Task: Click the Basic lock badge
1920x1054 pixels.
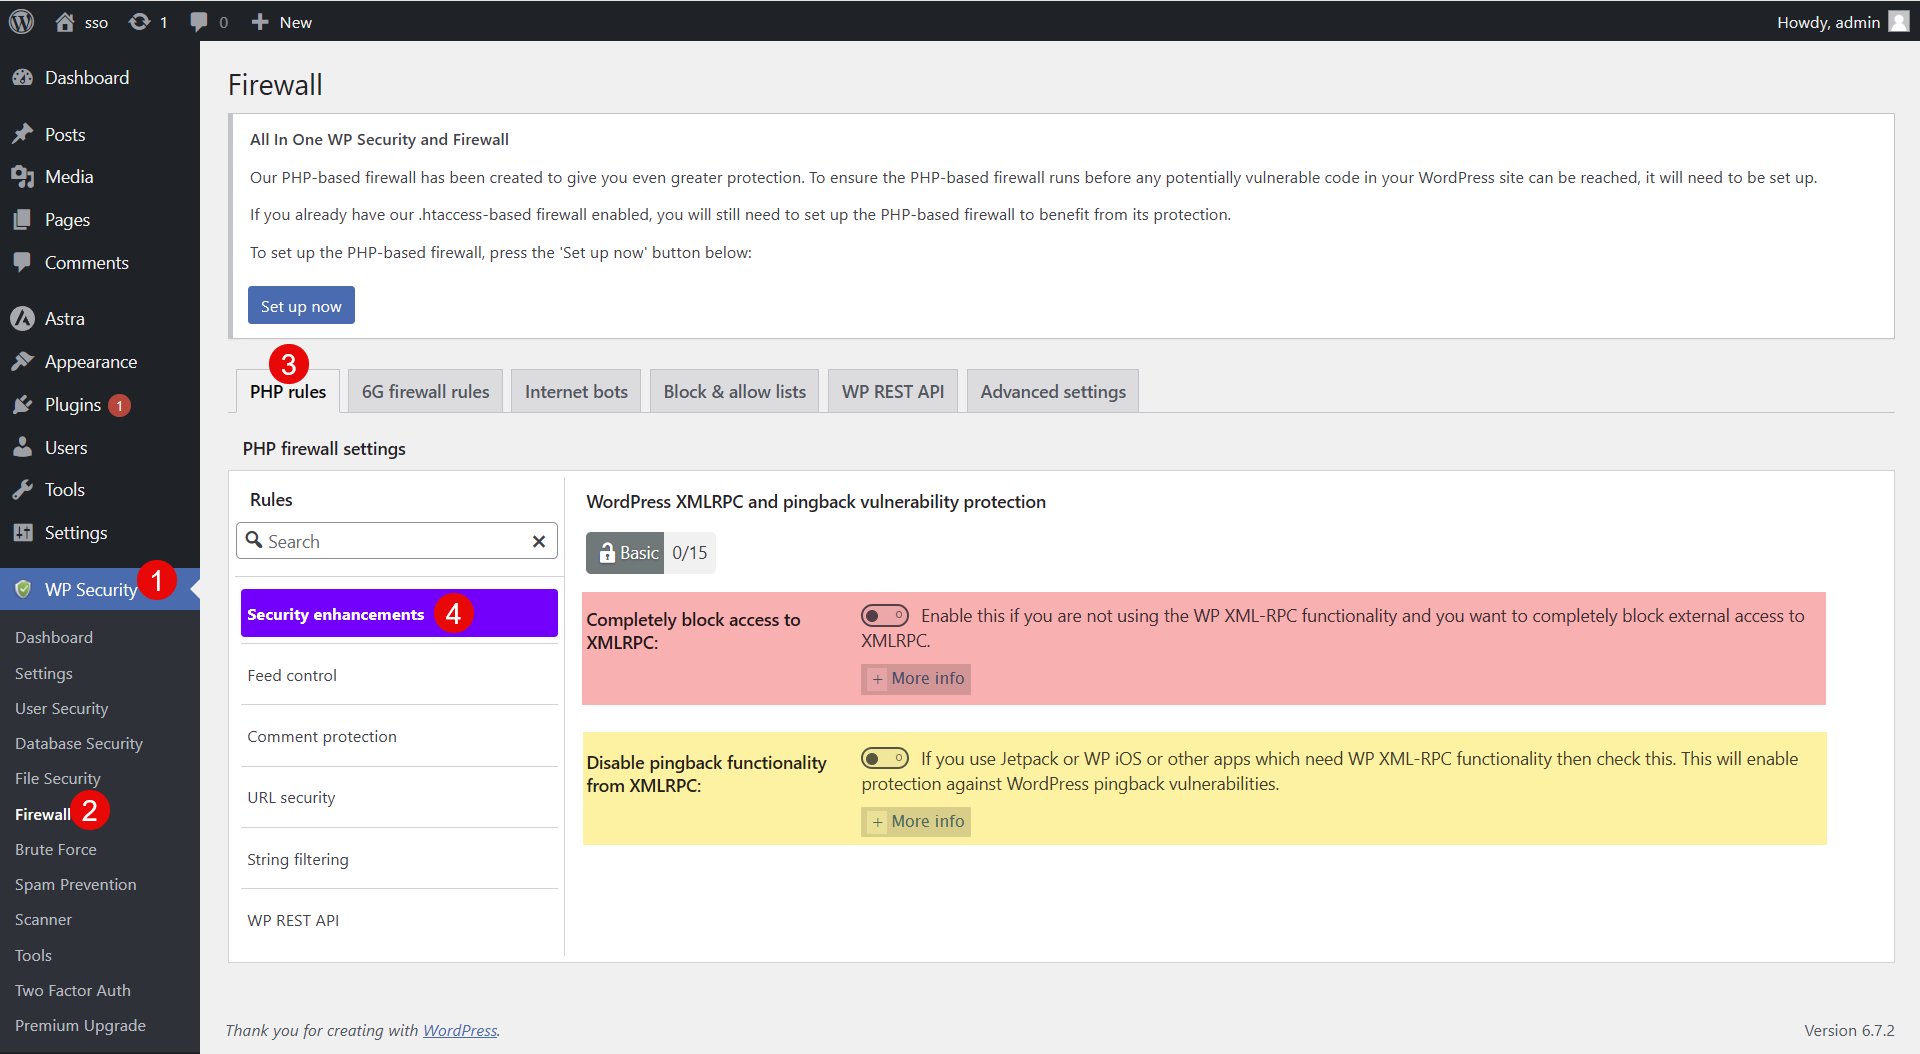Action: coord(625,553)
